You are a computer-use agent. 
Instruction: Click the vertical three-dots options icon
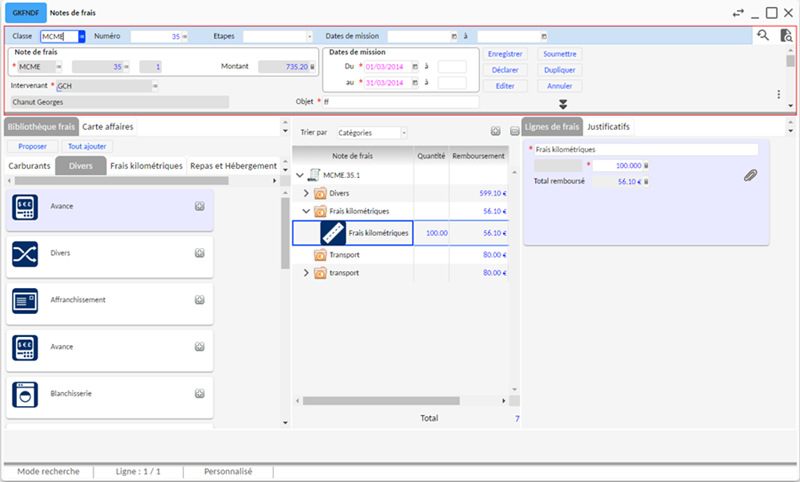pos(779,95)
